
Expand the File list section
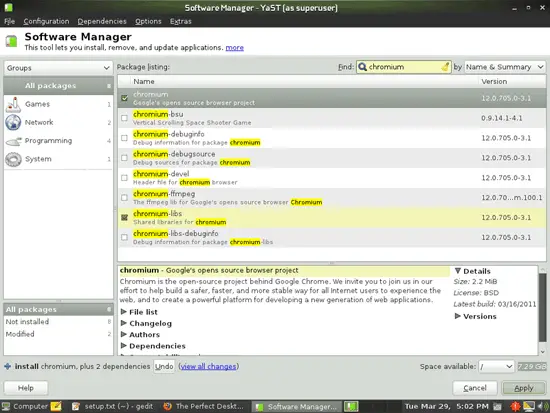coord(123,312)
